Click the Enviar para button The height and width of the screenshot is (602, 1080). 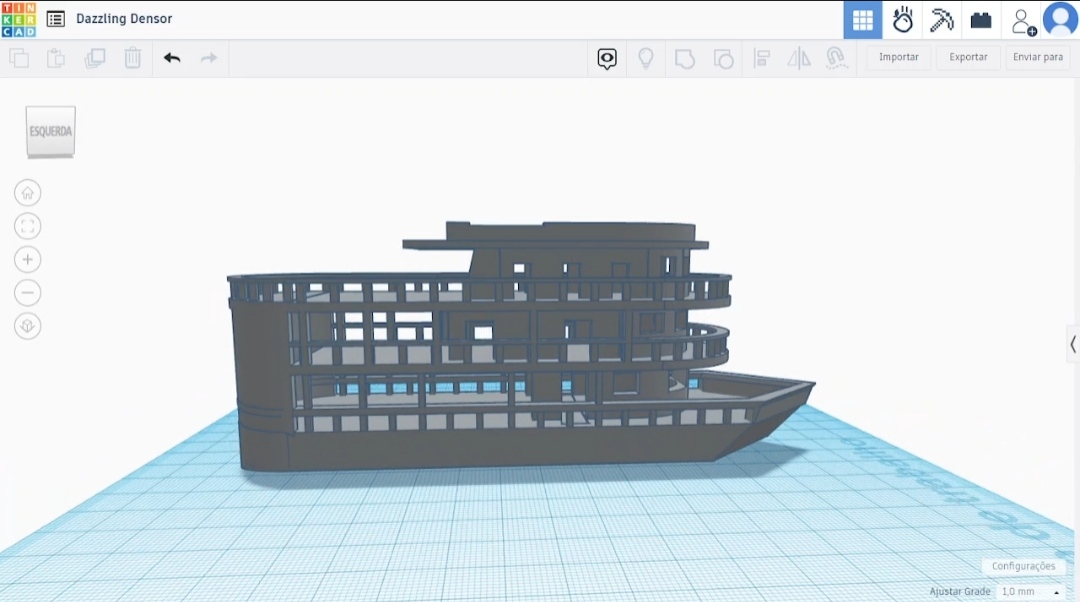(1038, 57)
